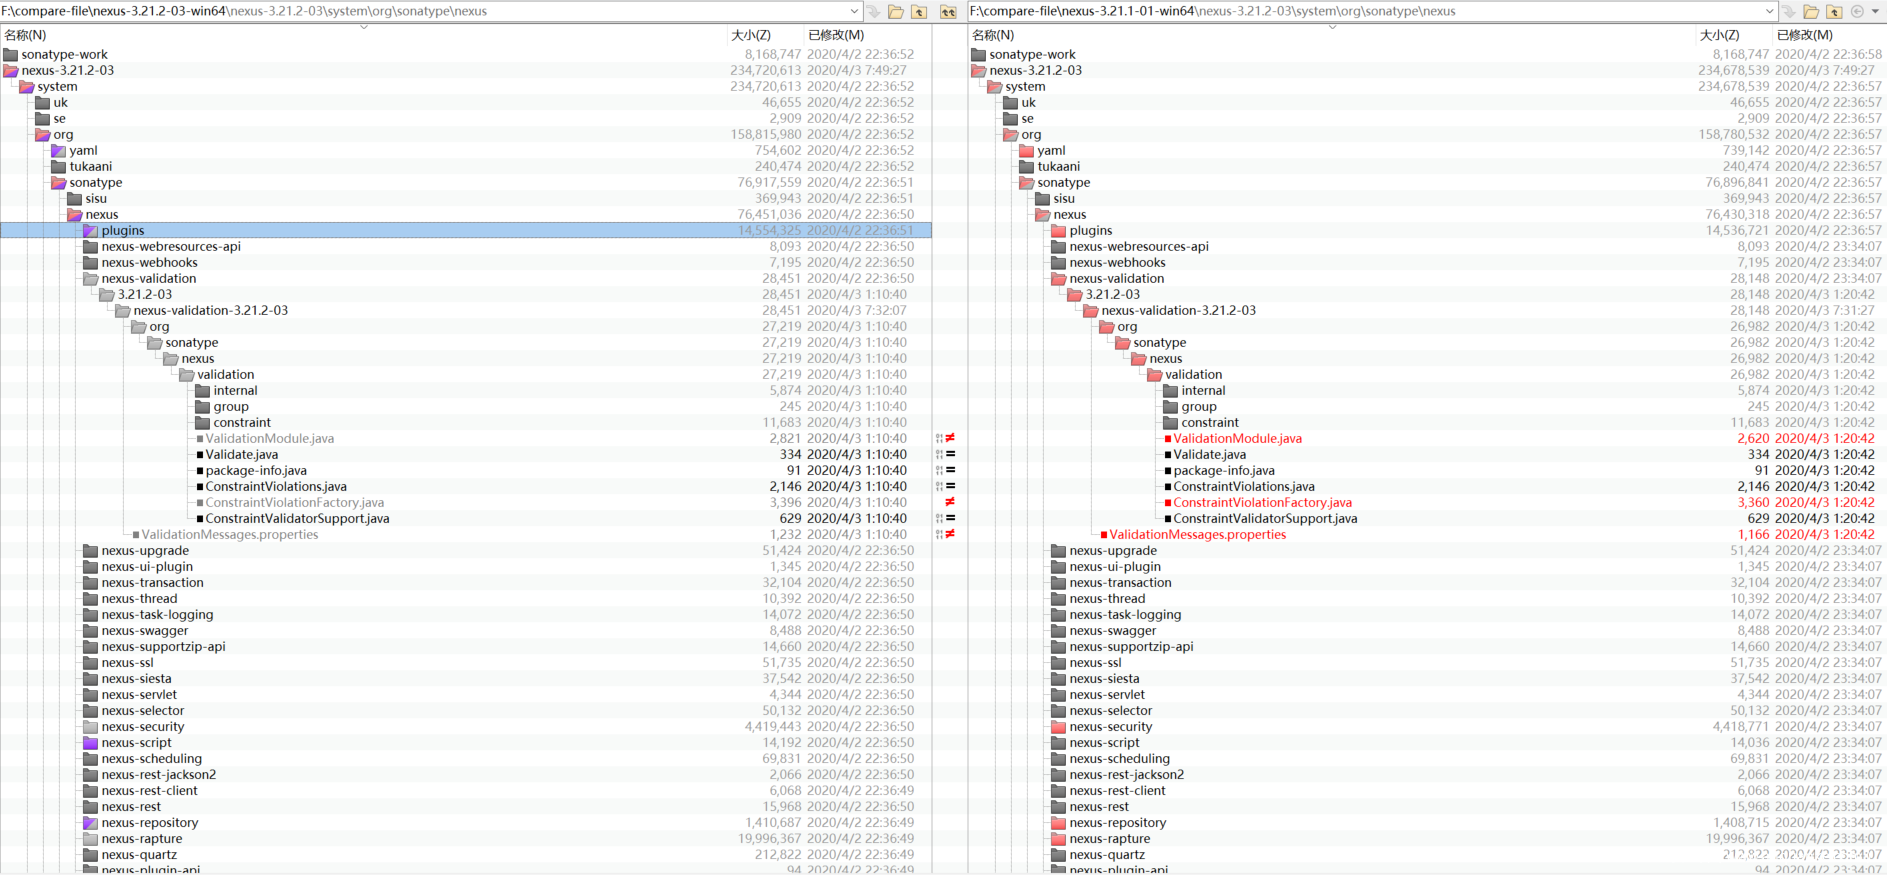
Task: Click the right pane's browse-for-folder icon
Action: (x=1811, y=12)
